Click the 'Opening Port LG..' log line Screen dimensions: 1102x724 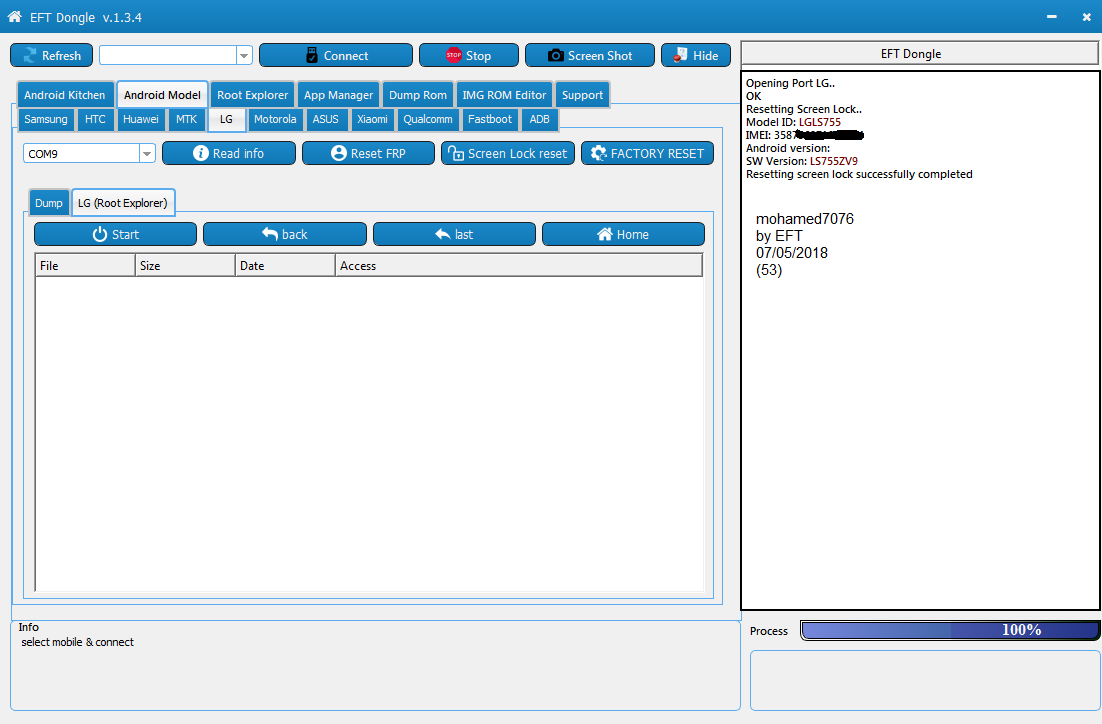[790, 83]
